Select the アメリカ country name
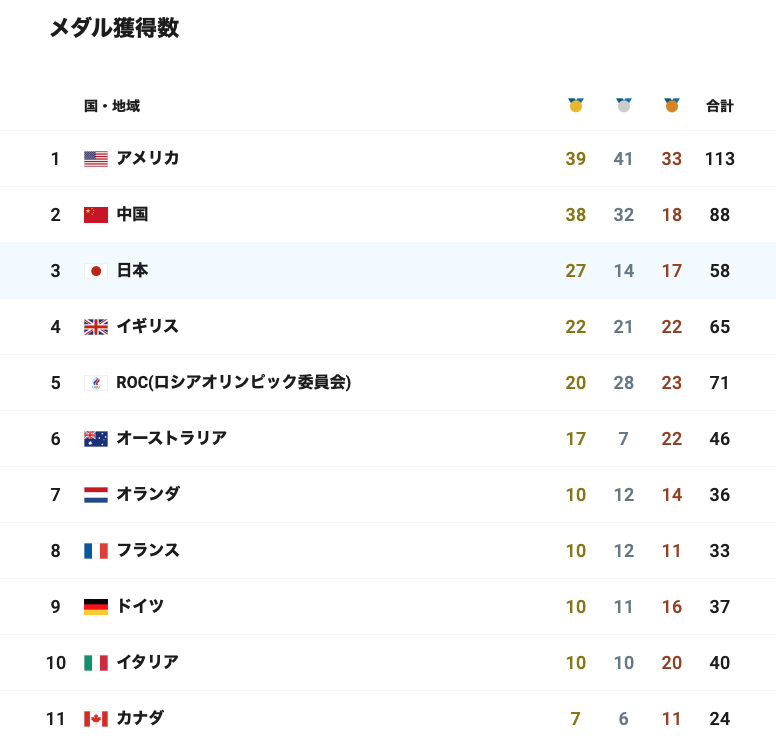Image resolution: width=776 pixels, height=744 pixels. (147, 158)
